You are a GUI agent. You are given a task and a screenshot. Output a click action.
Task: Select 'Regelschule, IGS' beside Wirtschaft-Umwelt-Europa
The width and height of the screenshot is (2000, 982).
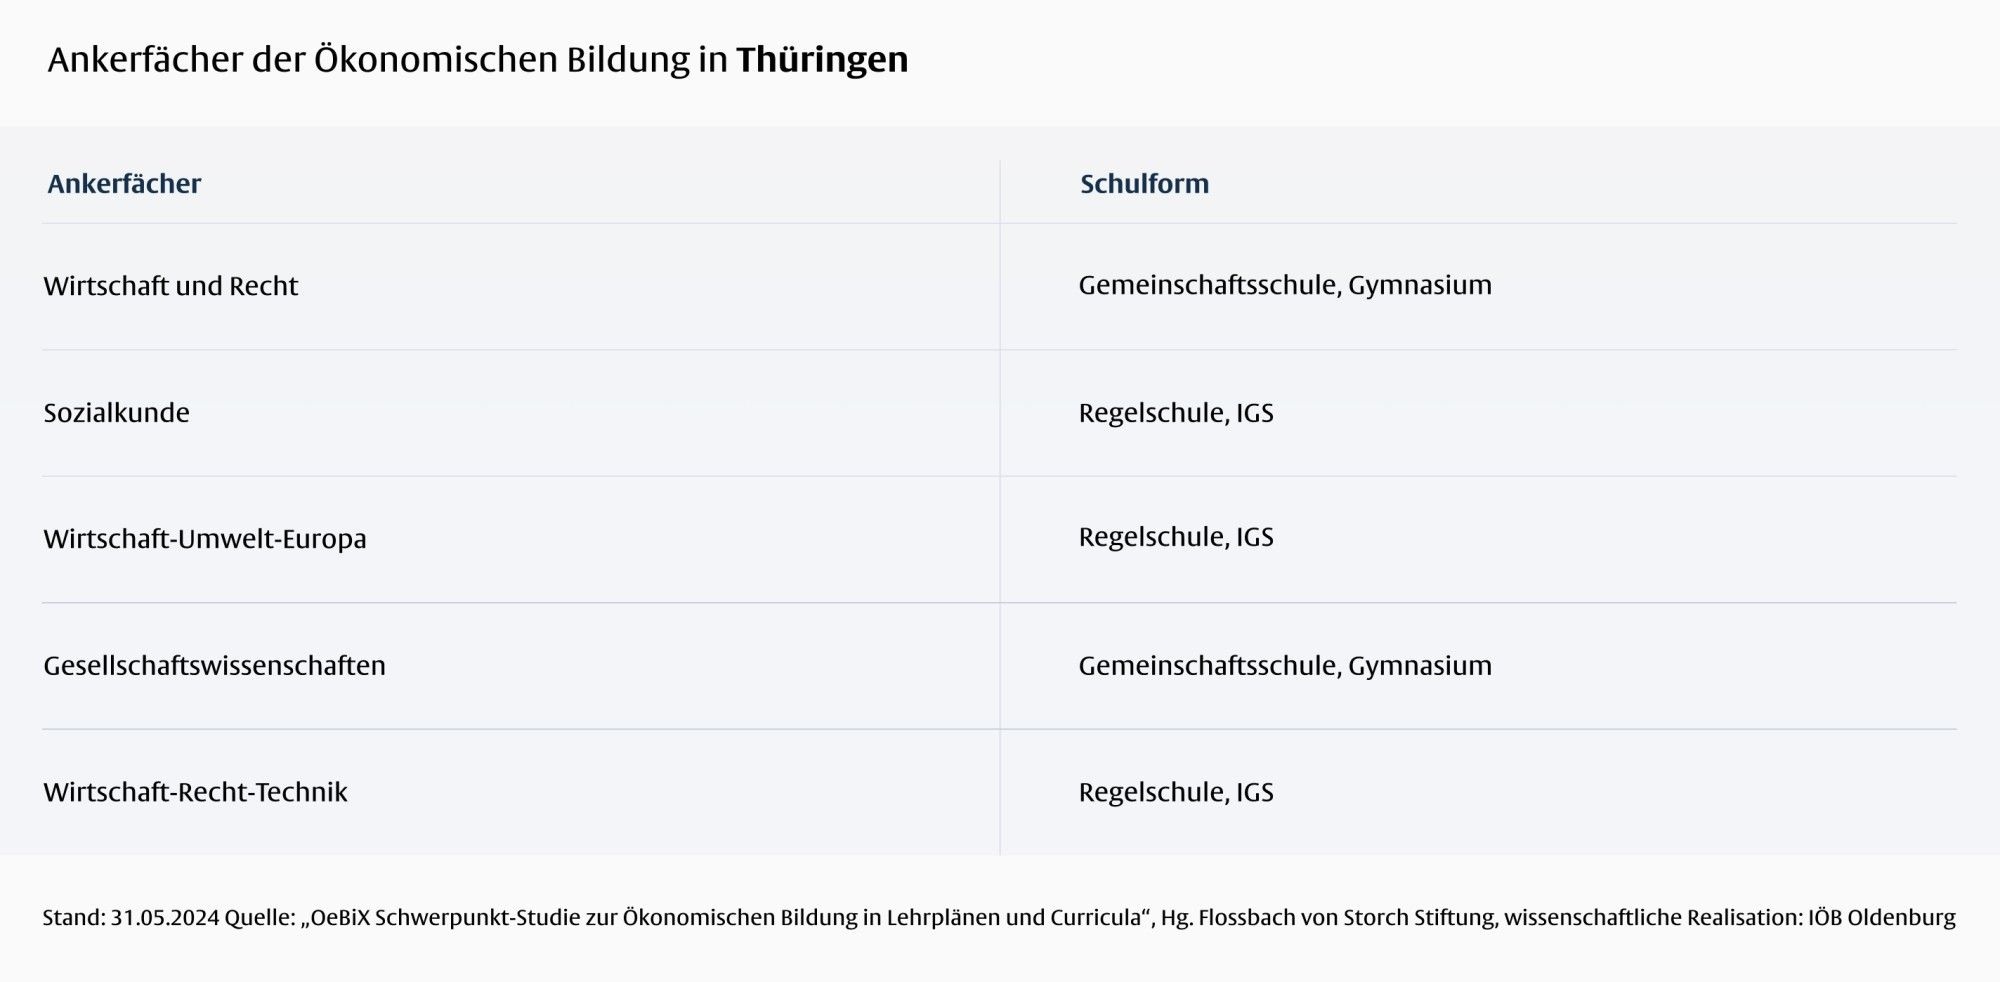click(x=1175, y=537)
